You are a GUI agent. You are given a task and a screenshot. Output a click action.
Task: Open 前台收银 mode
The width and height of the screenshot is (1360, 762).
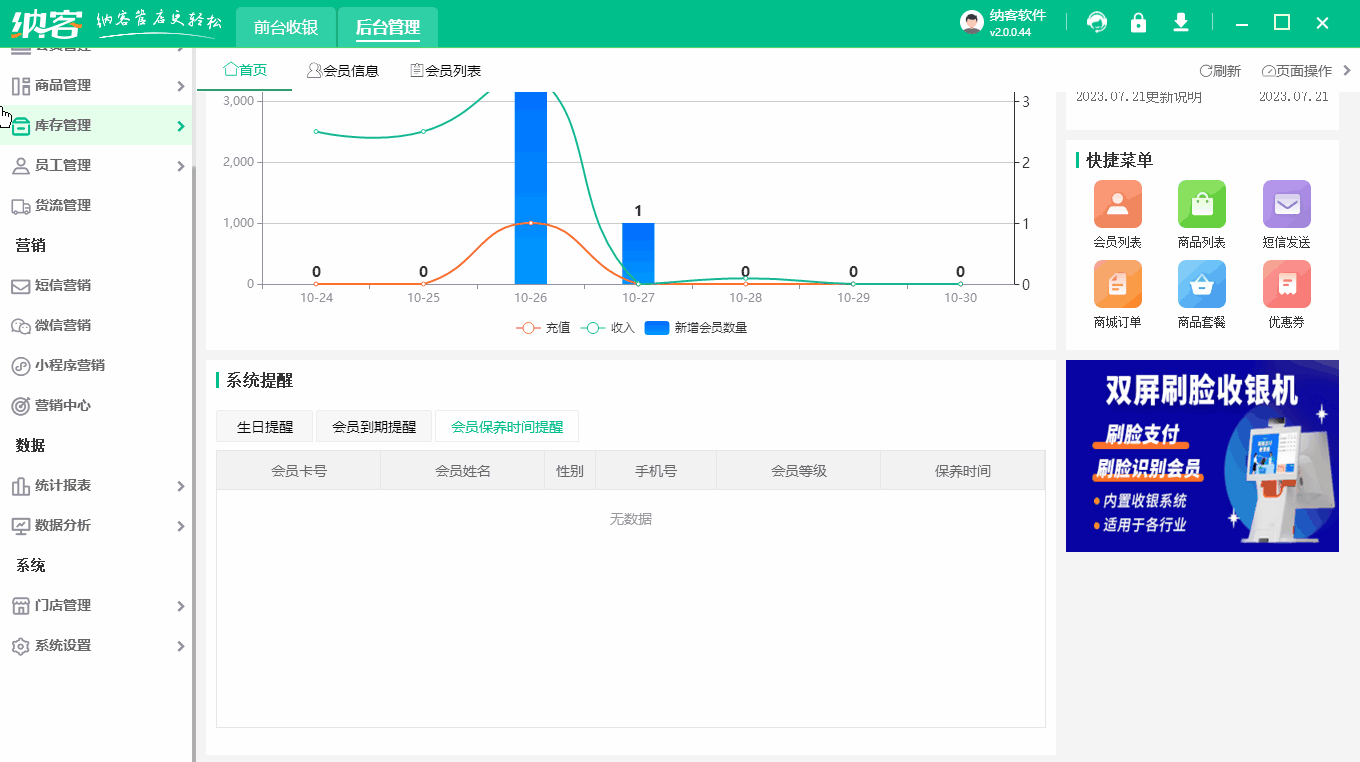pos(284,27)
